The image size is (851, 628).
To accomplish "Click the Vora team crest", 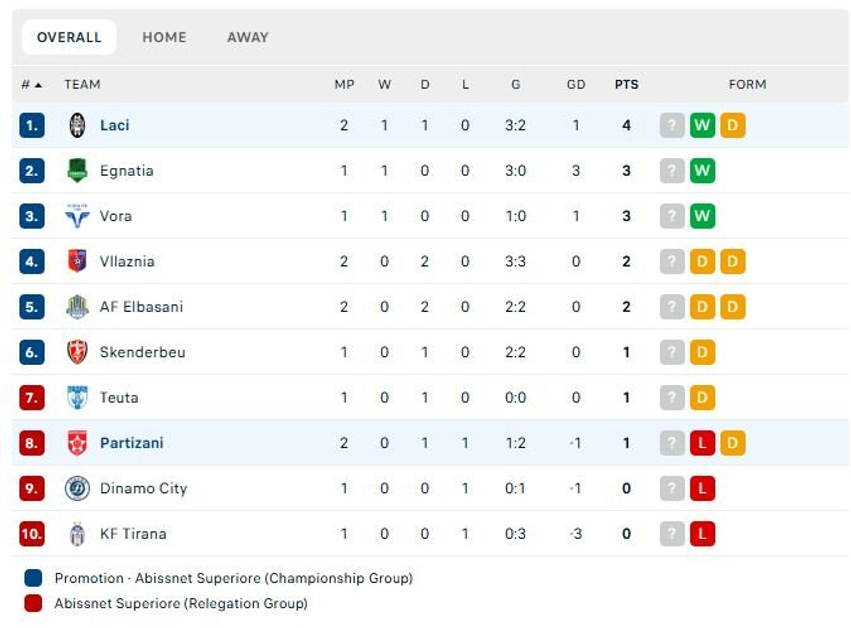I will click(x=77, y=216).
